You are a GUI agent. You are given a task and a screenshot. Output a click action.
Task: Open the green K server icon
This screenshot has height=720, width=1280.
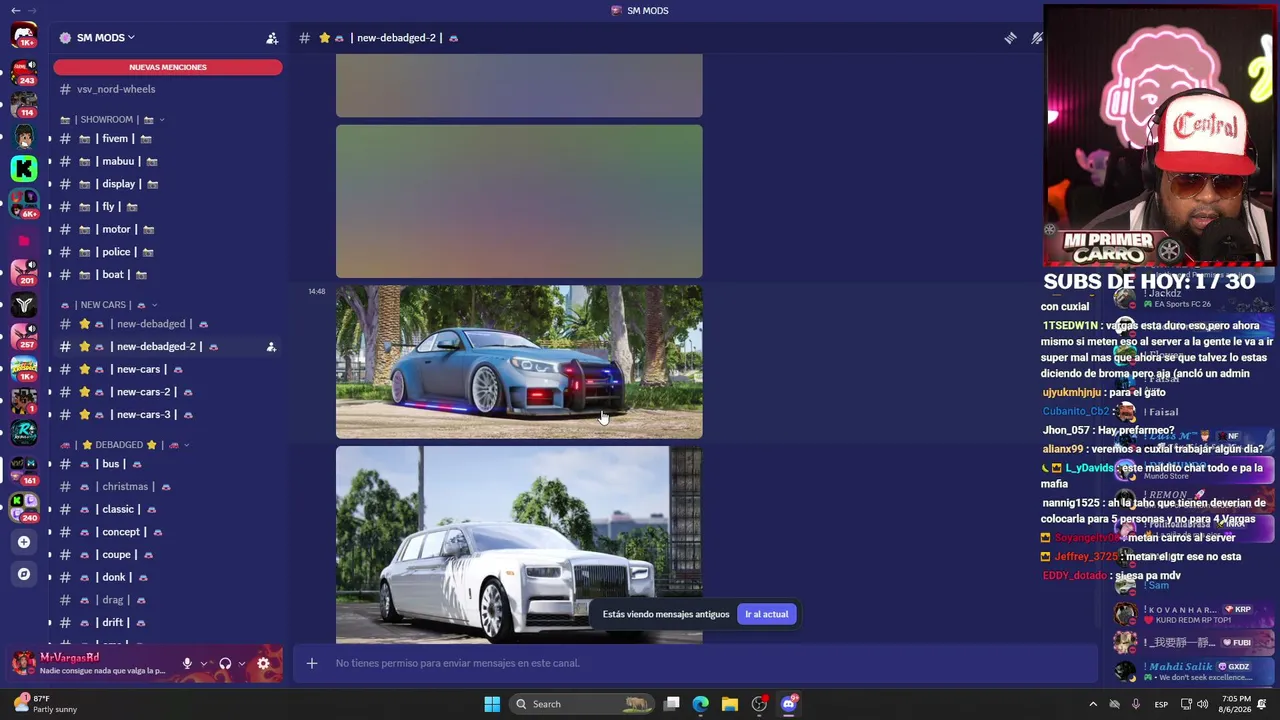click(24, 168)
